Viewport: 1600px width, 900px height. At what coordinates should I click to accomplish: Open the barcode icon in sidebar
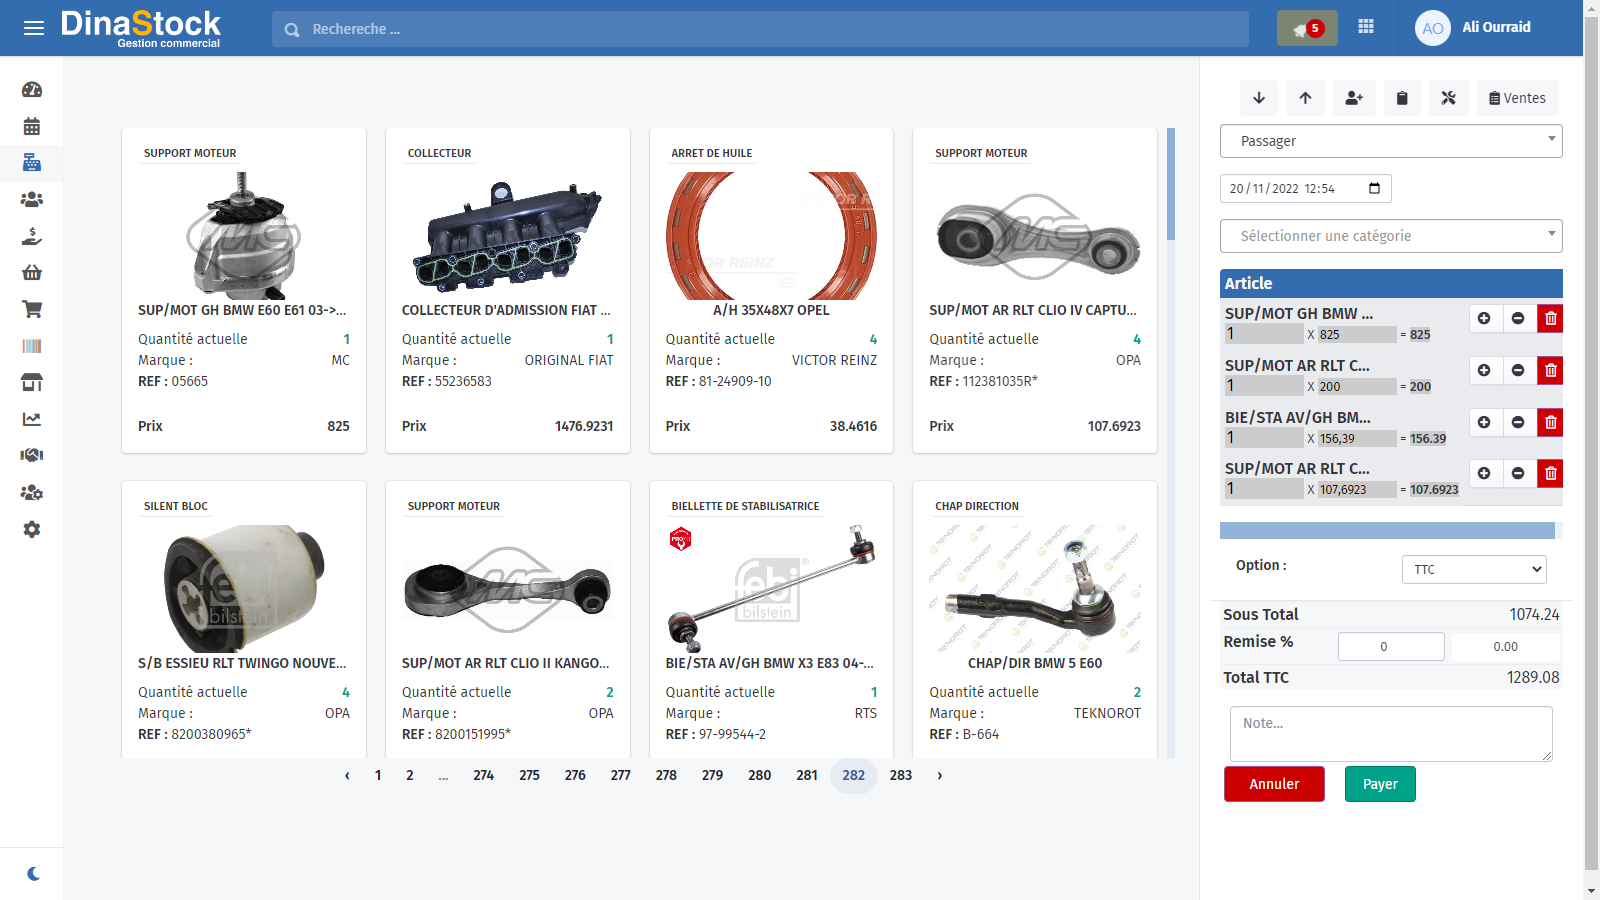point(32,346)
